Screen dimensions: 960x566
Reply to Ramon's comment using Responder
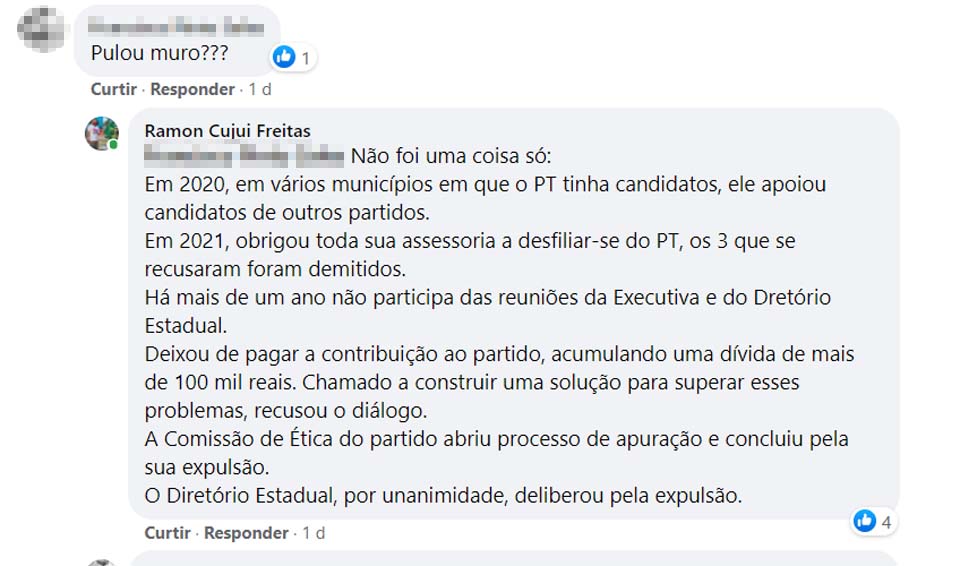[247, 533]
